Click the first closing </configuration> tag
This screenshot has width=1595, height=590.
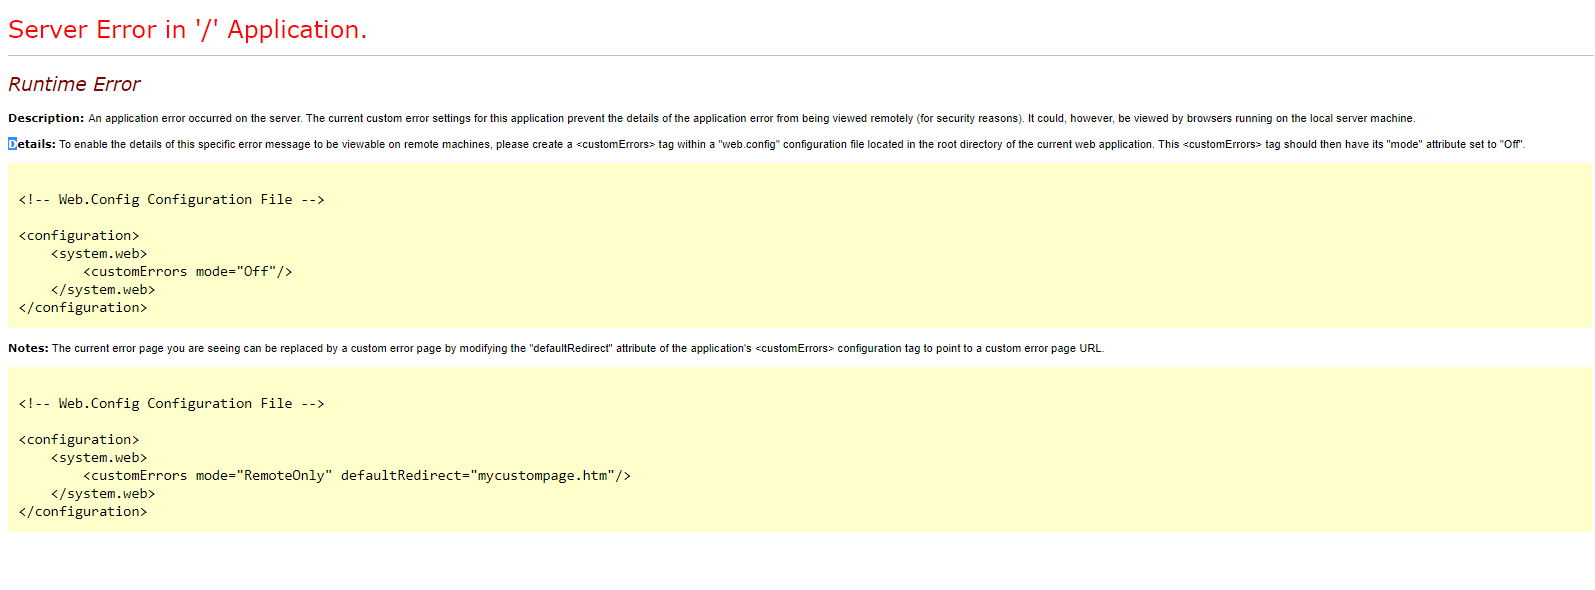pos(83,308)
